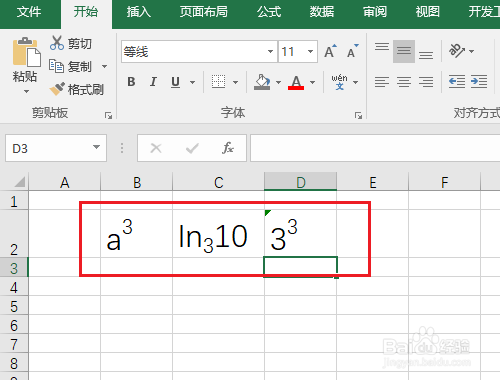Open the font name dropdown
This screenshot has width=500, height=380.
tap(270, 51)
